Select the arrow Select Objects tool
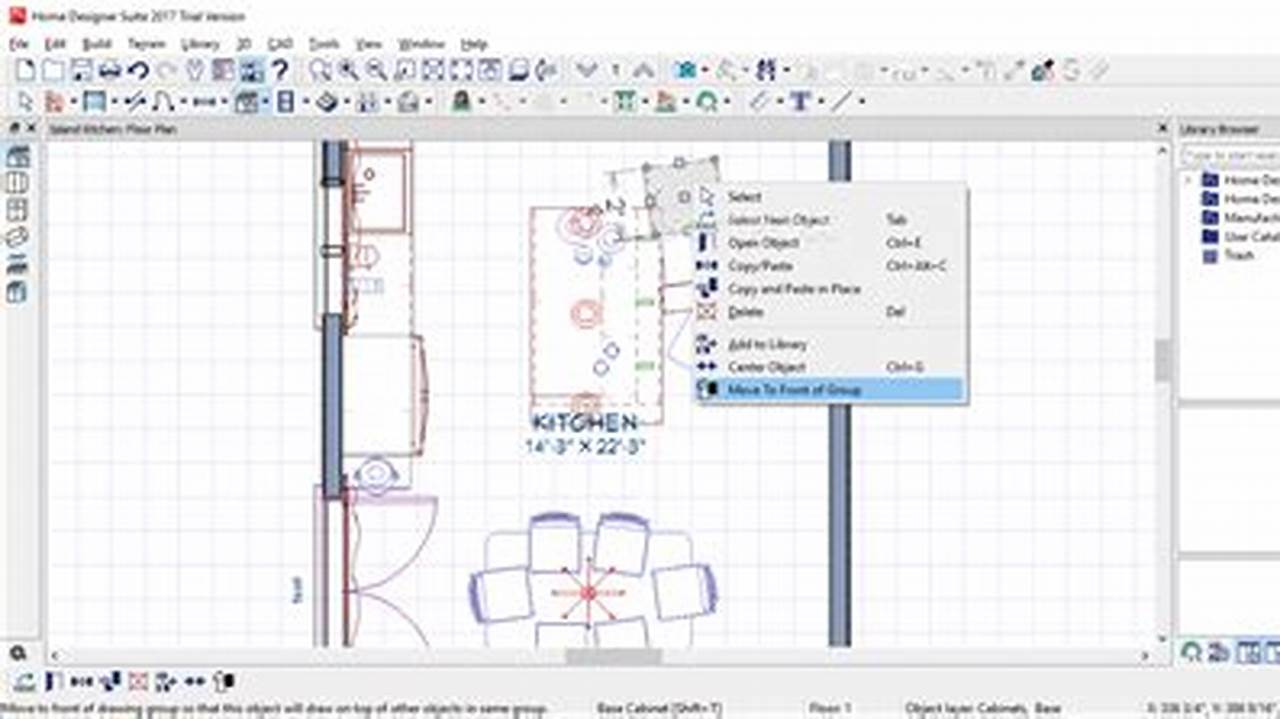Screen dimensions: 1280x719 point(25,98)
